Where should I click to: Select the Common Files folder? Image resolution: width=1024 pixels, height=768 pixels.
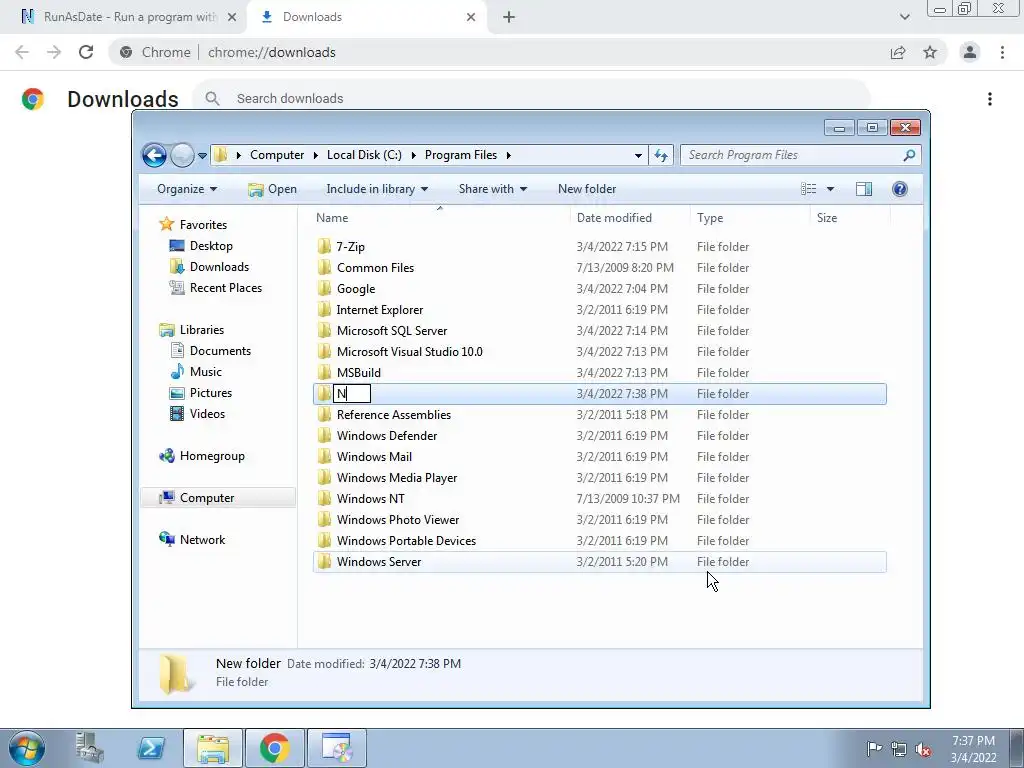375,268
